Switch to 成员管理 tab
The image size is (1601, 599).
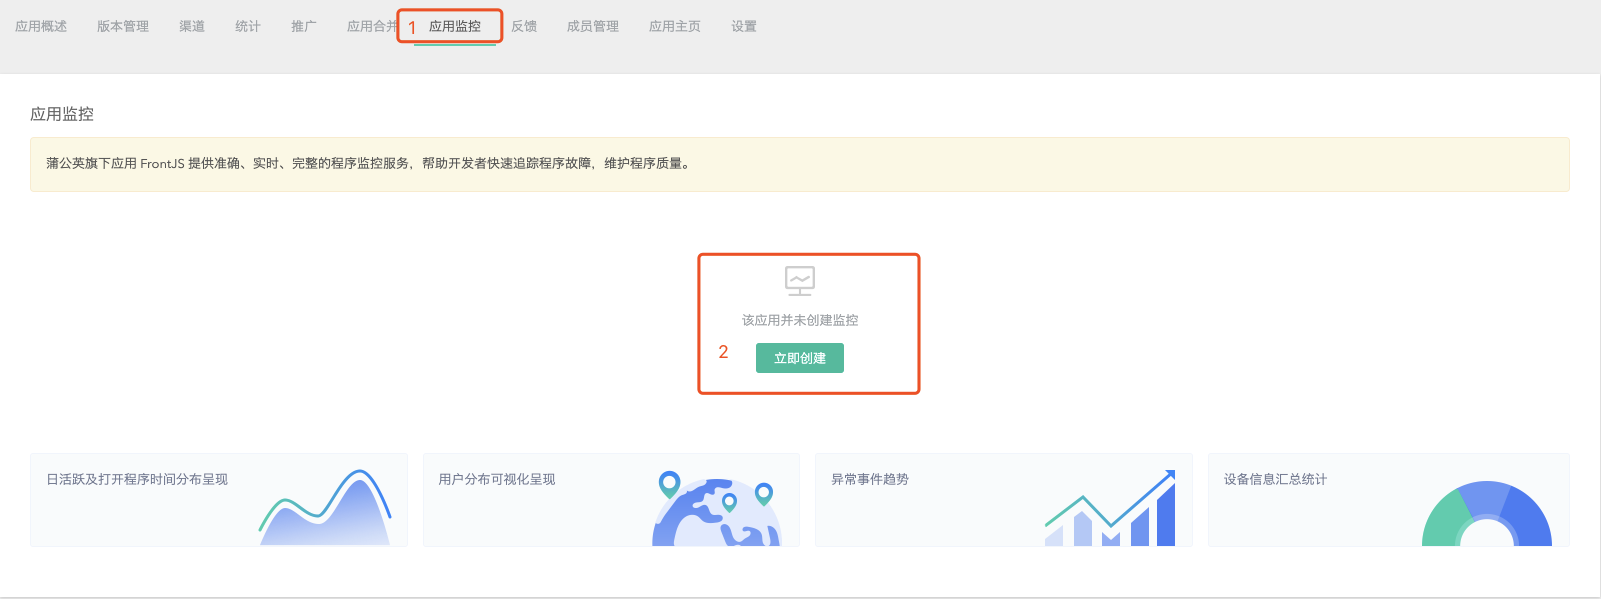pyautogui.click(x=593, y=26)
